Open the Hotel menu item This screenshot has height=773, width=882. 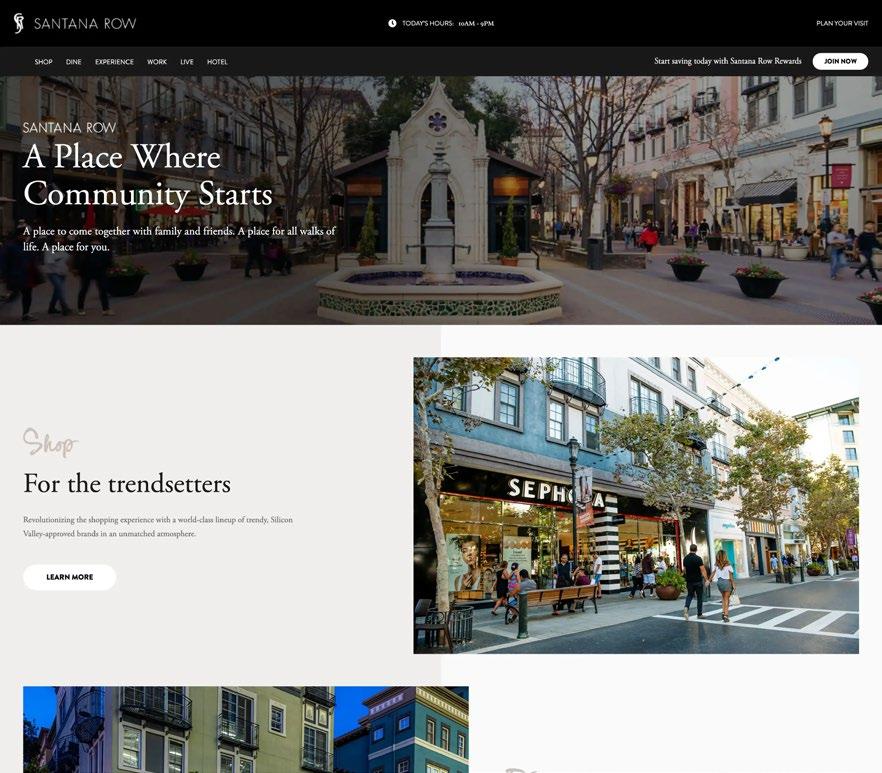pyautogui.click(x=217, y=62)
